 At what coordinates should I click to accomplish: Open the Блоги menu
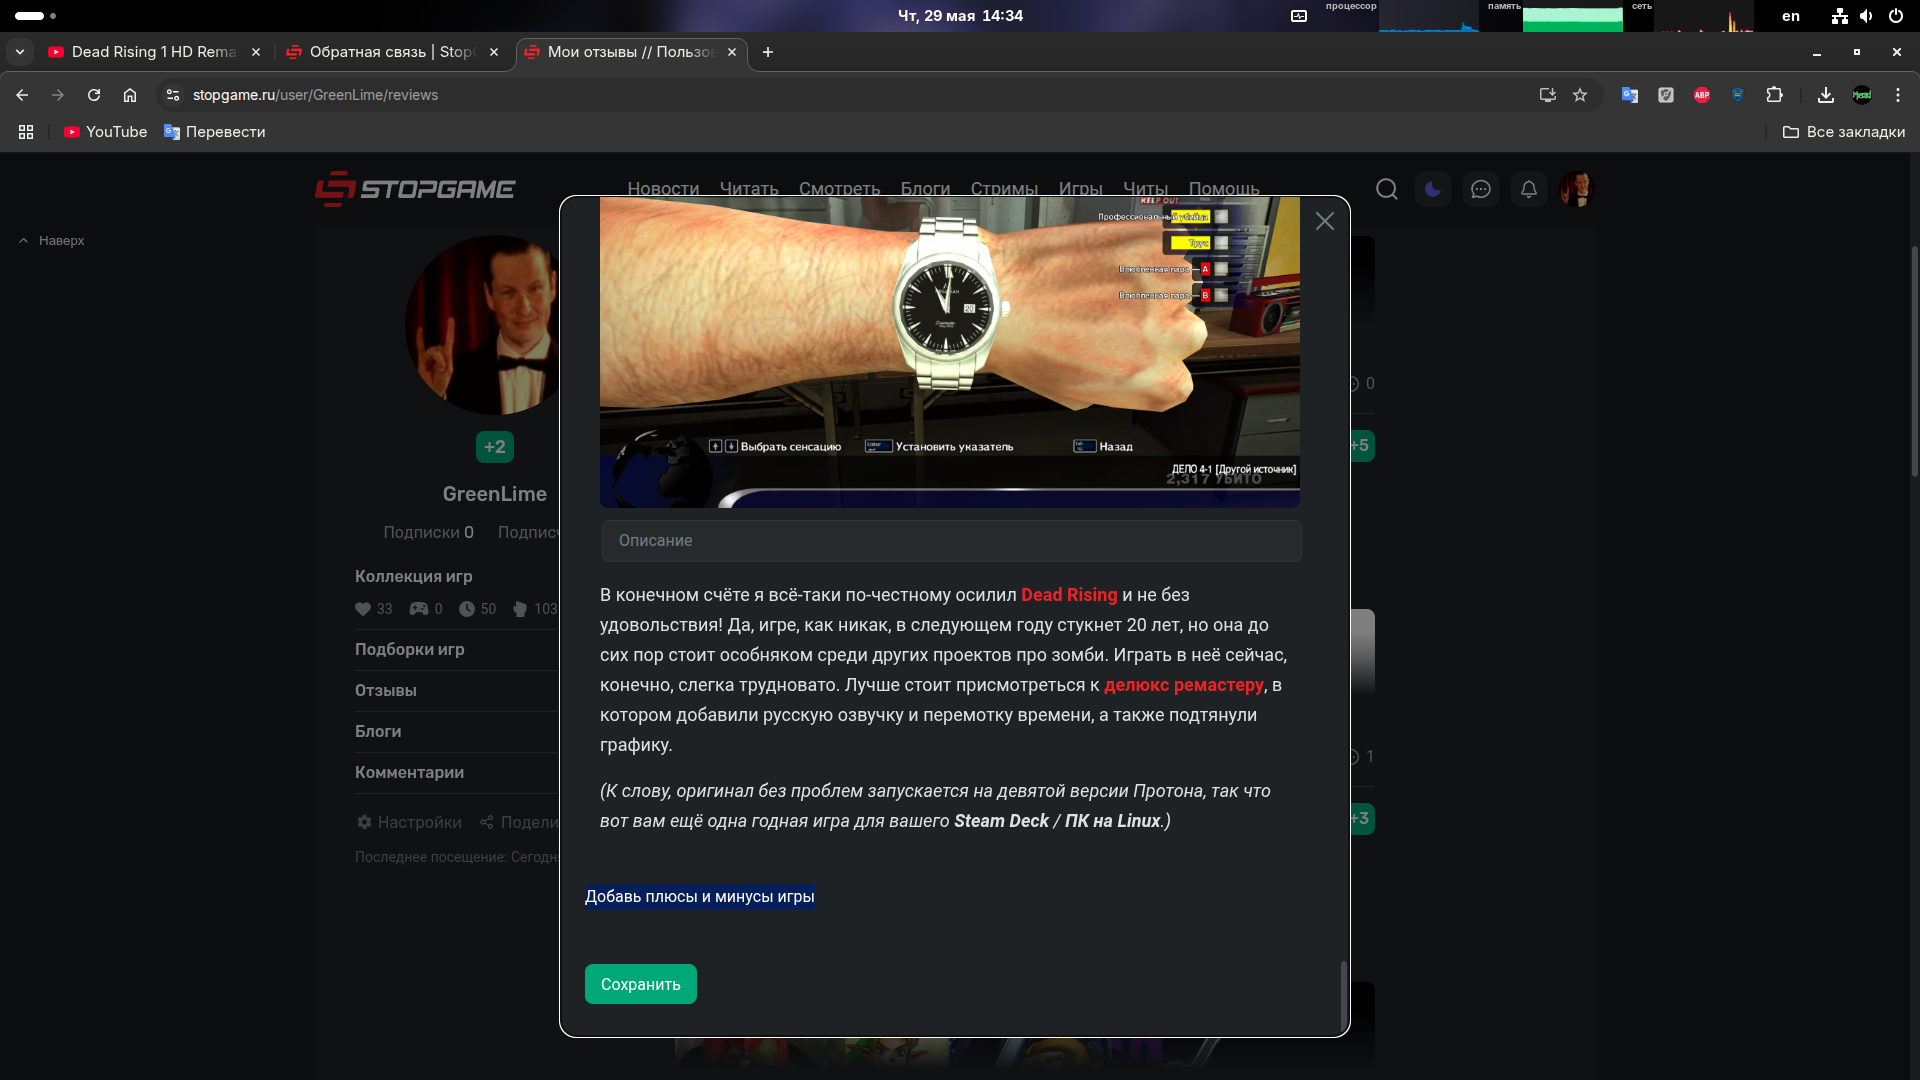click(x=925, y=189)
